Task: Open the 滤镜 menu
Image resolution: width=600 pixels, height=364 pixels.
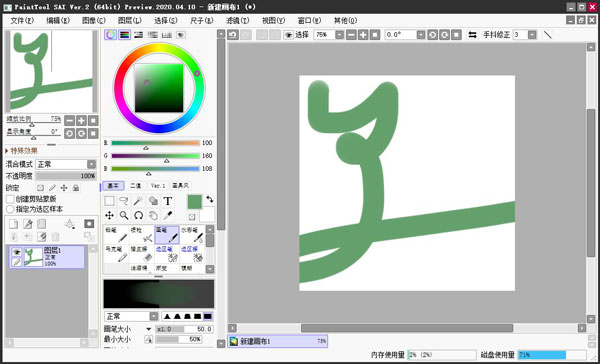Action: tap(237, 21)
